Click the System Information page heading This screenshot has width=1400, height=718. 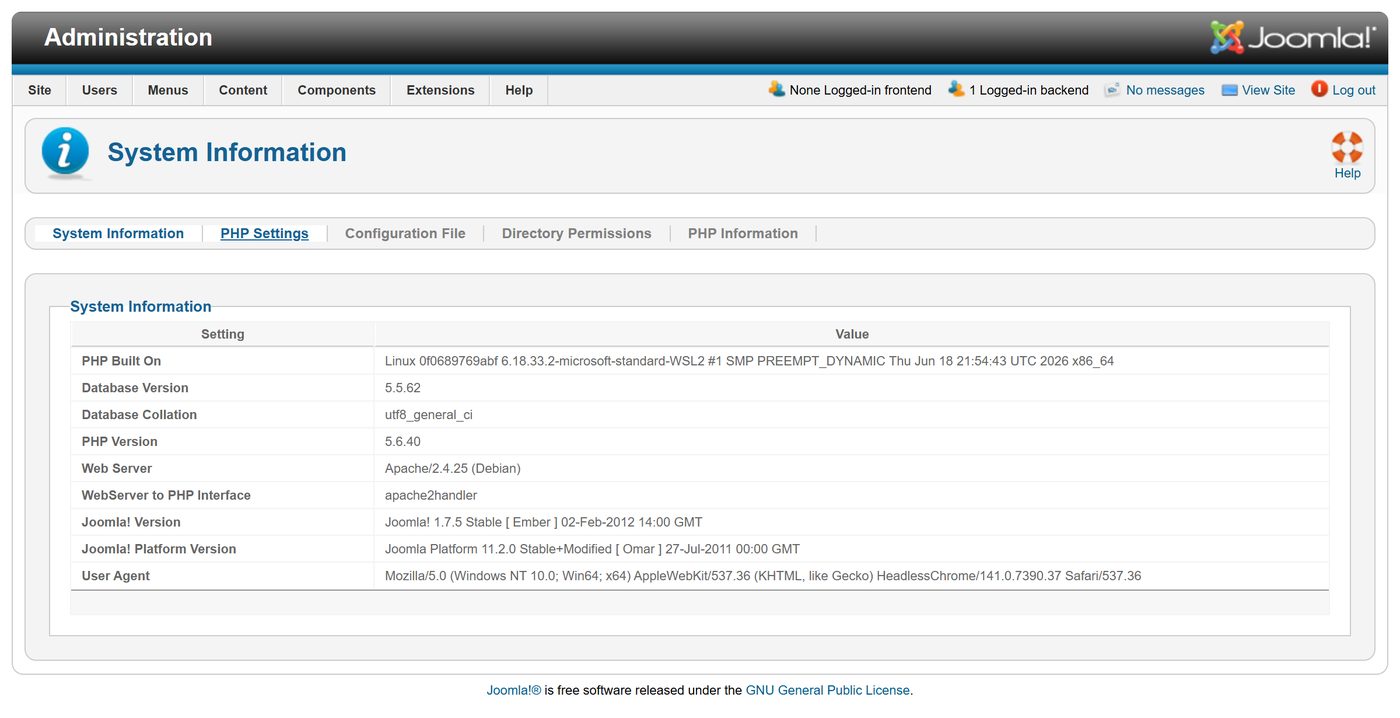[x=227, y=152]
